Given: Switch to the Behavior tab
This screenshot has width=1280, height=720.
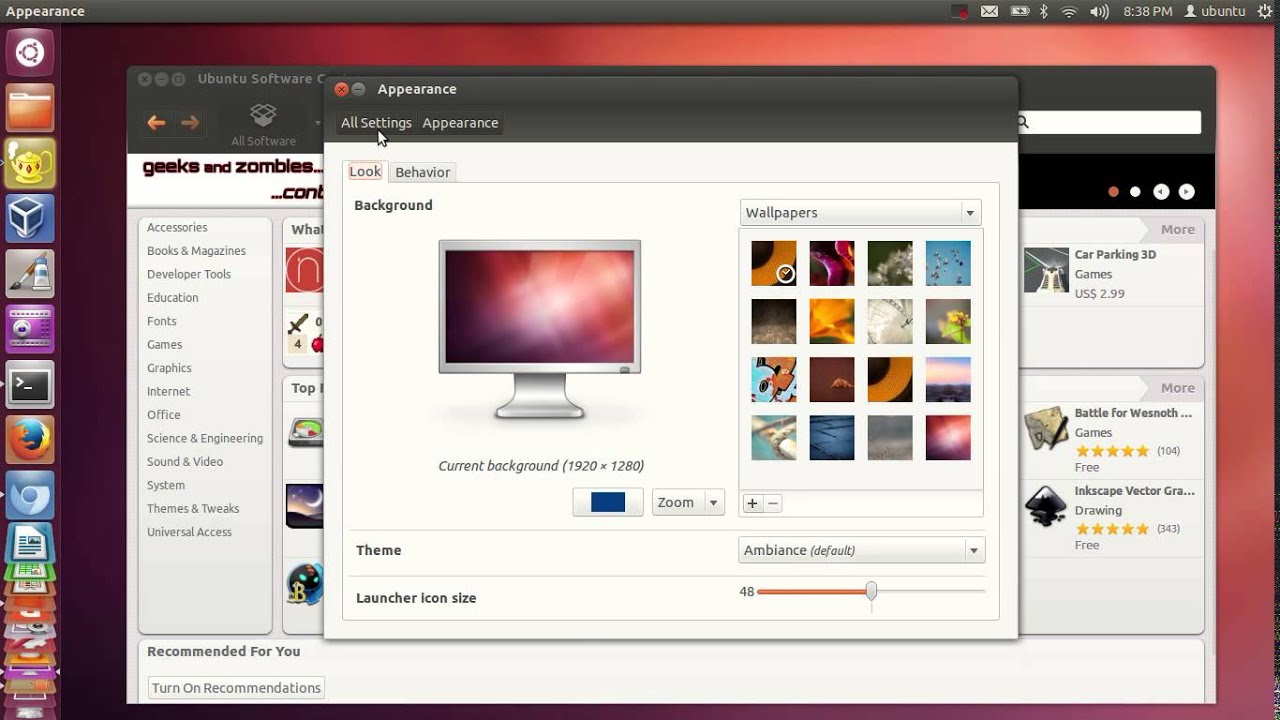Looking at the screenshot, I should point(422,172).
